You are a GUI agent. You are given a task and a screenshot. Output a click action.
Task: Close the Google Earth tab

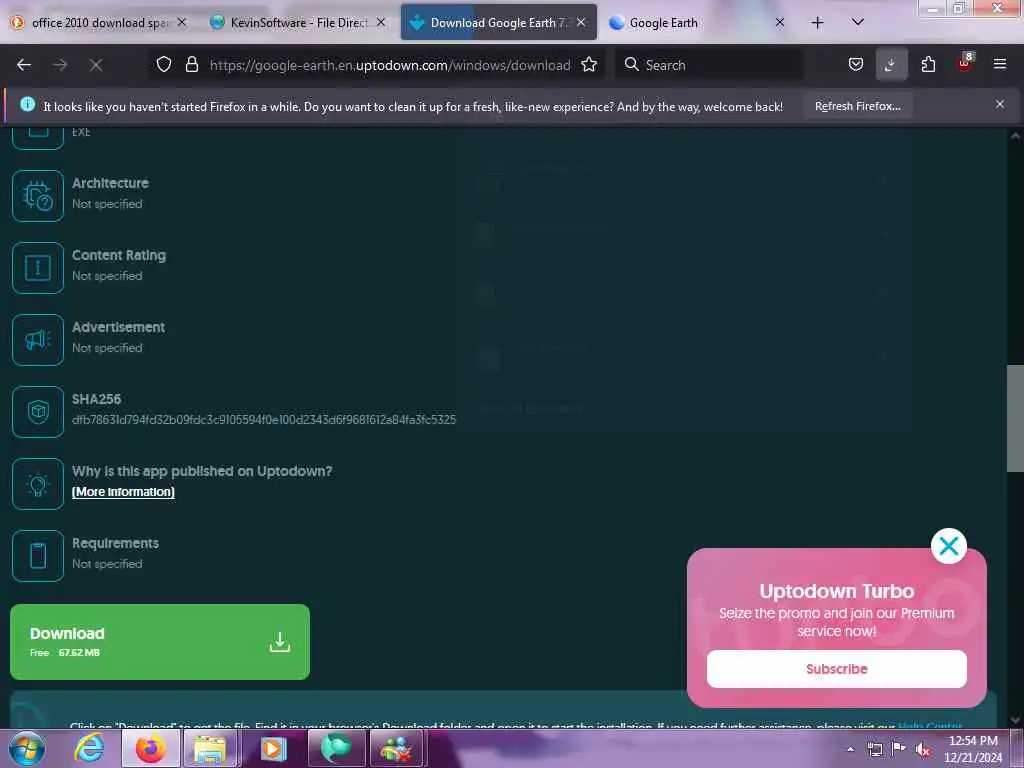point(780,22)
